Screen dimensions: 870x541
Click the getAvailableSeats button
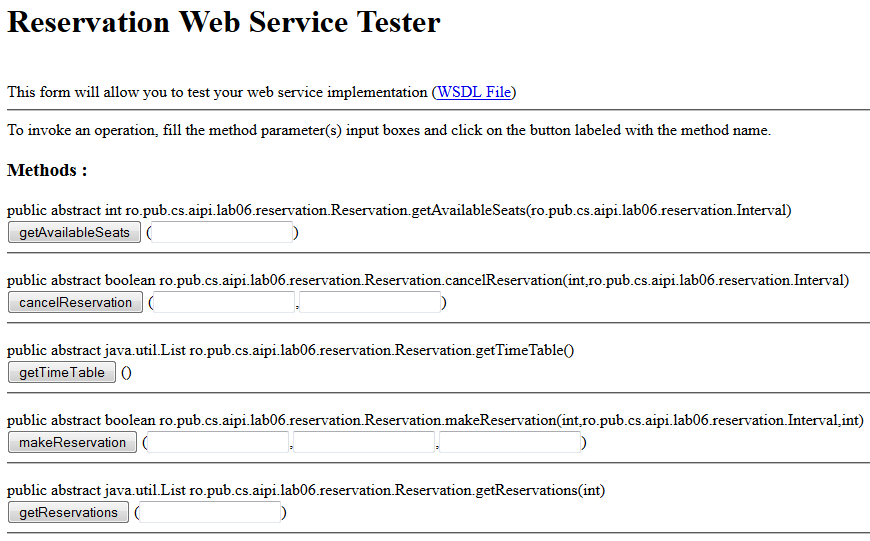(74, 232)
